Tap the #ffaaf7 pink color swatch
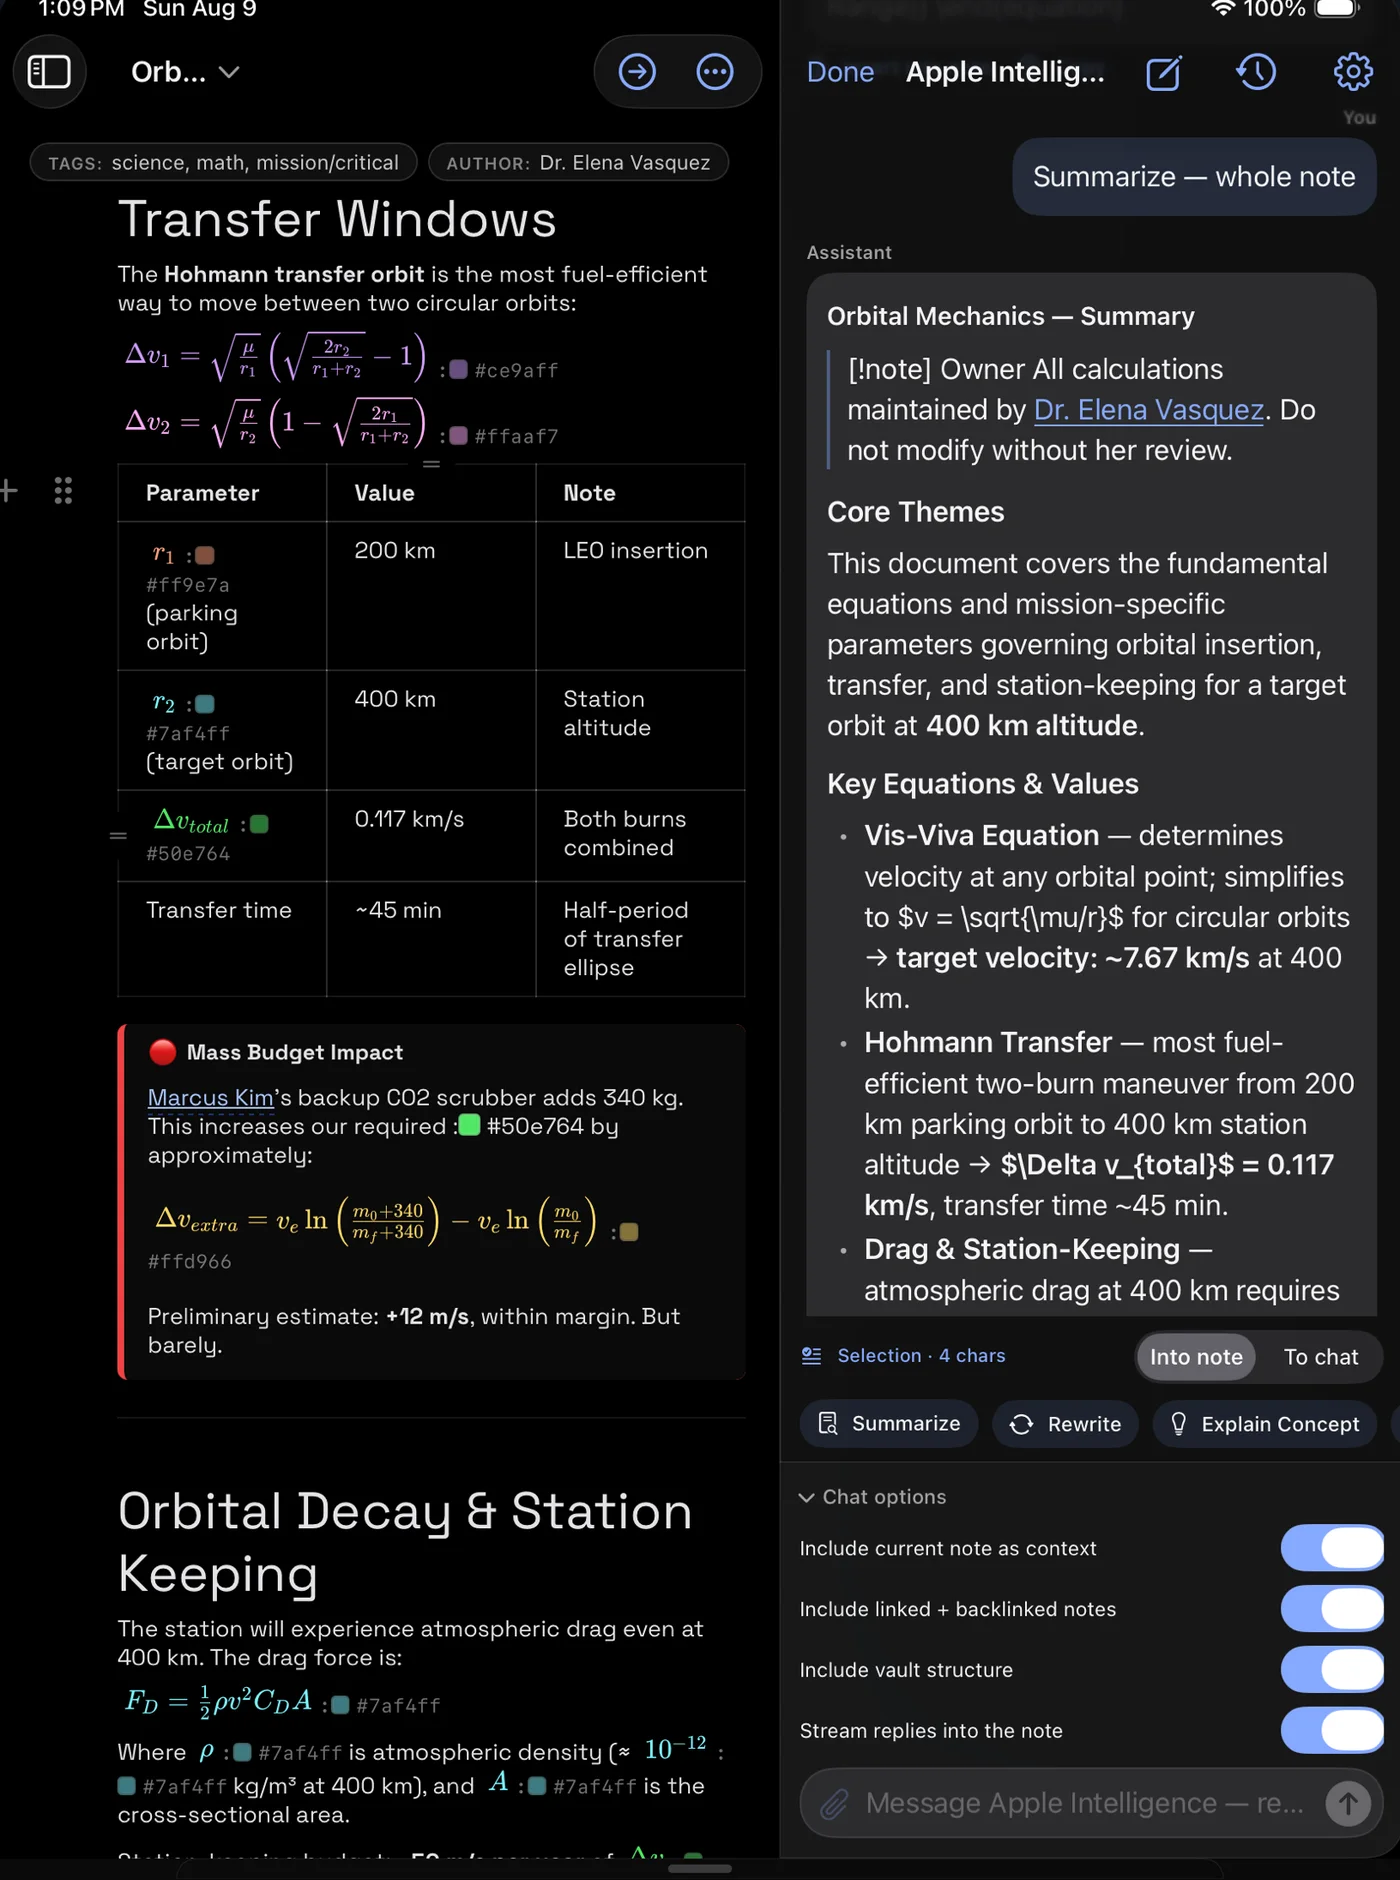1400x1880 pixels. coord(458,436)
